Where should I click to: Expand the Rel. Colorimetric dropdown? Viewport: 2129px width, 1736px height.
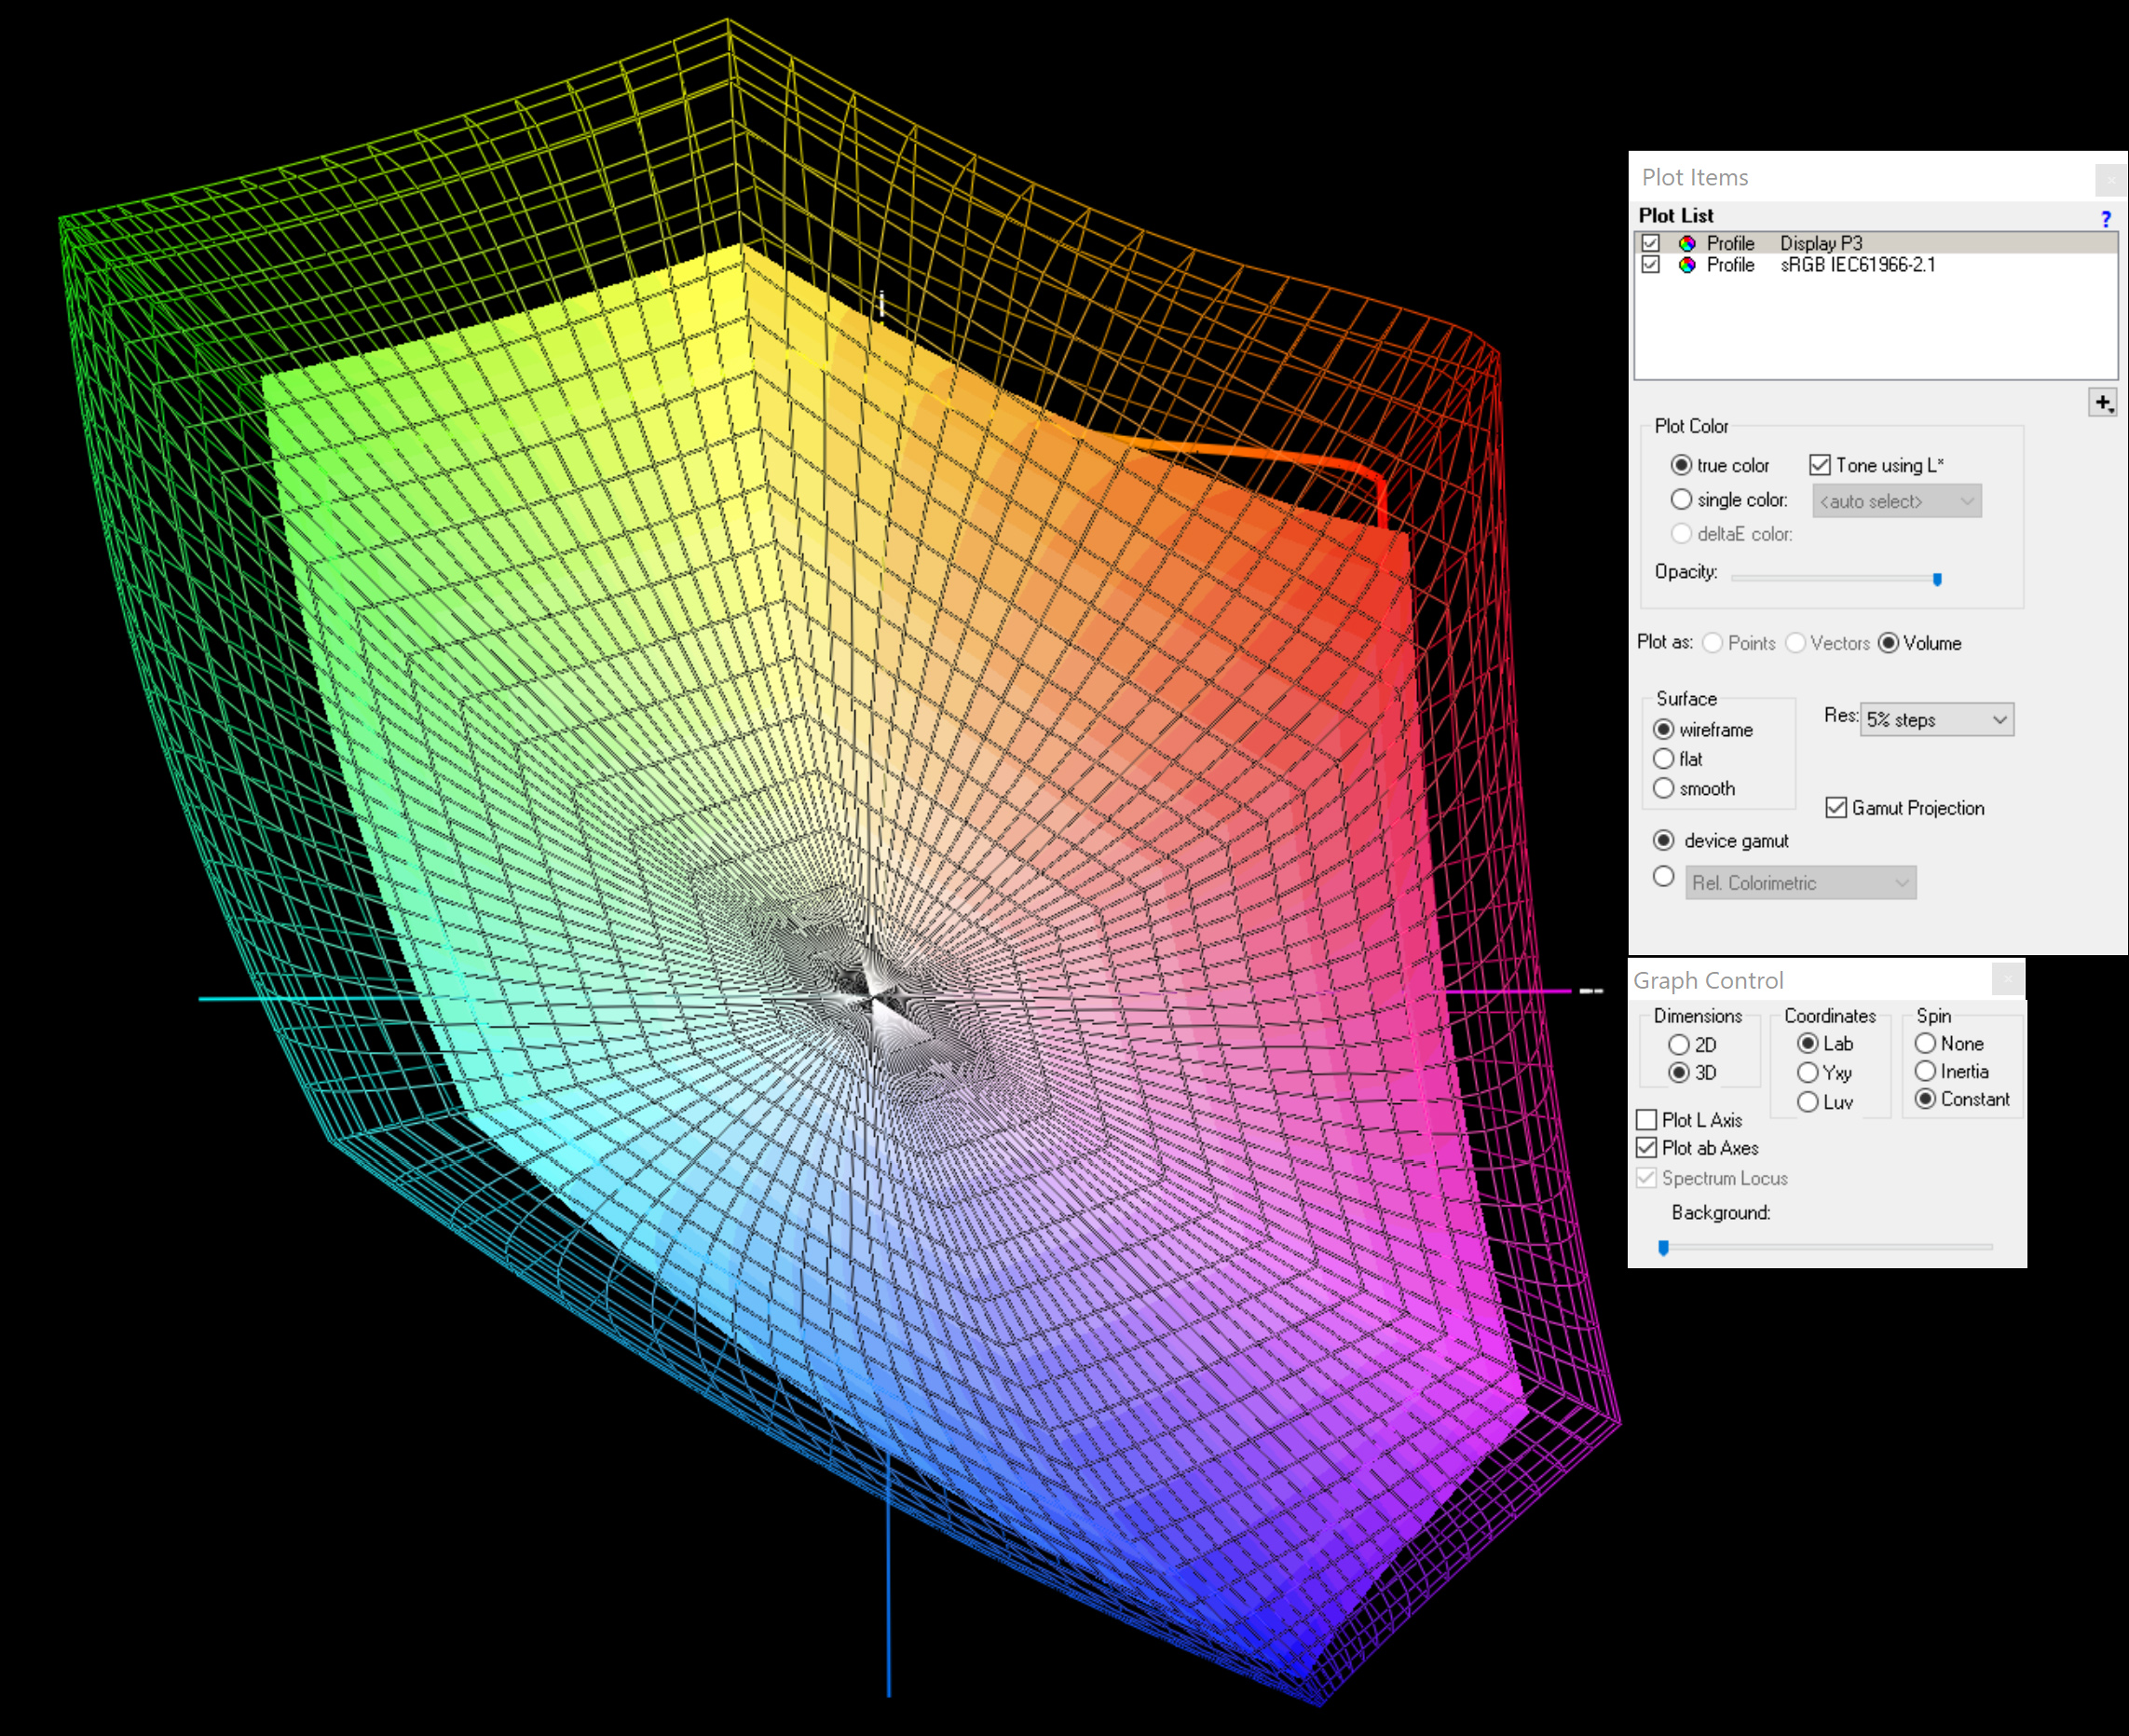1800,883
